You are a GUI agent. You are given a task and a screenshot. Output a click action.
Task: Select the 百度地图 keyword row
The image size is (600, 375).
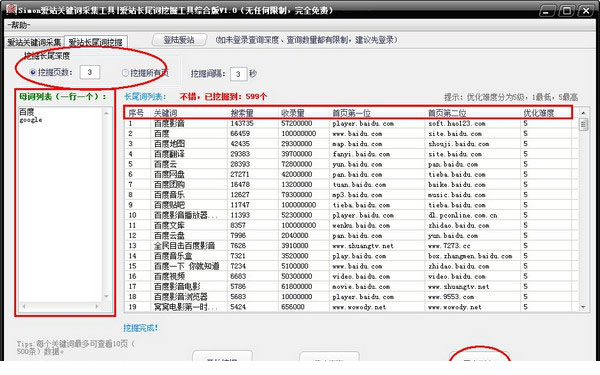[x=169, y=144]
